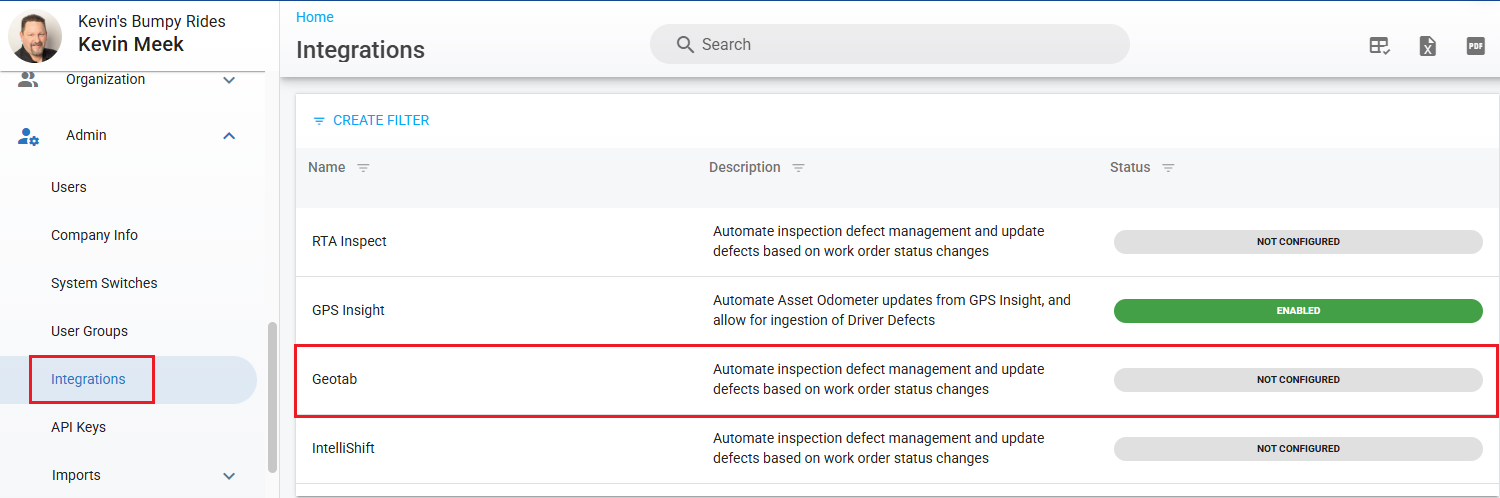
Task: Expand the Imports submenu chevron
Action: click(x=229, y=476)
